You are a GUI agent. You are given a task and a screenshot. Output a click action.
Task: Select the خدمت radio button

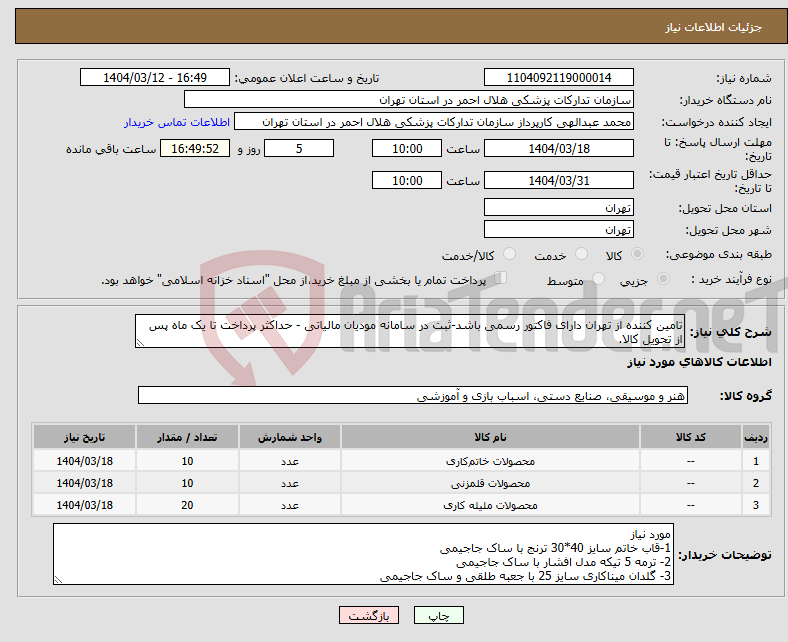(581, 254)
